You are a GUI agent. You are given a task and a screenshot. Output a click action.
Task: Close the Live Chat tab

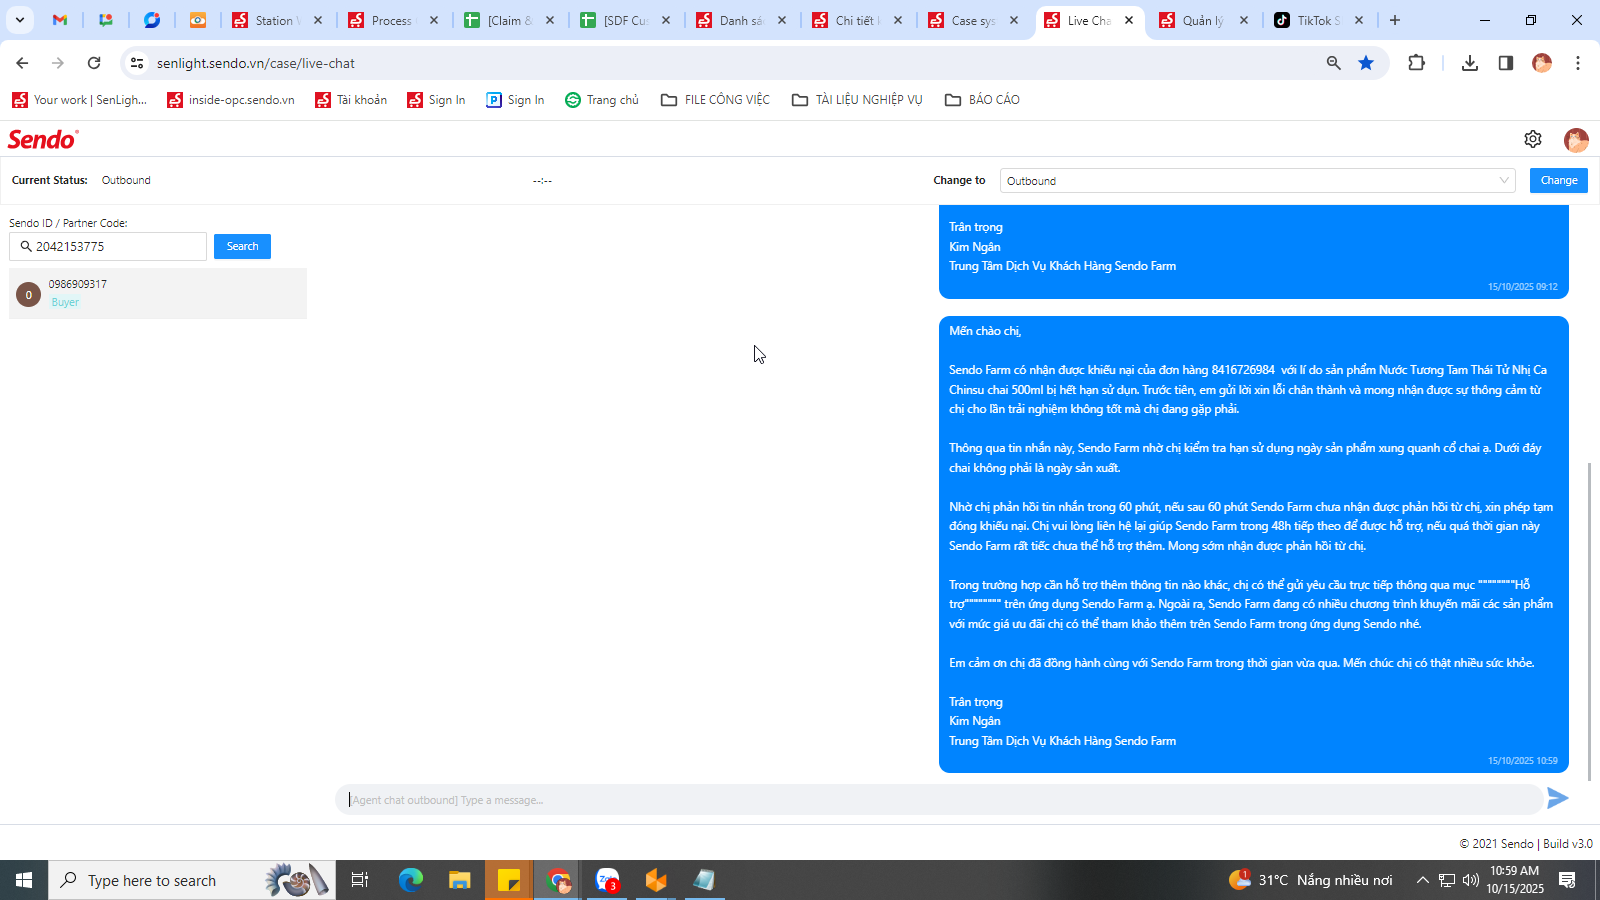1129,20
